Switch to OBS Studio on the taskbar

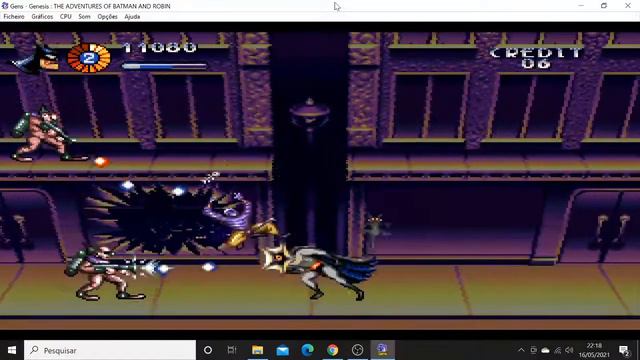pos(357,350)
